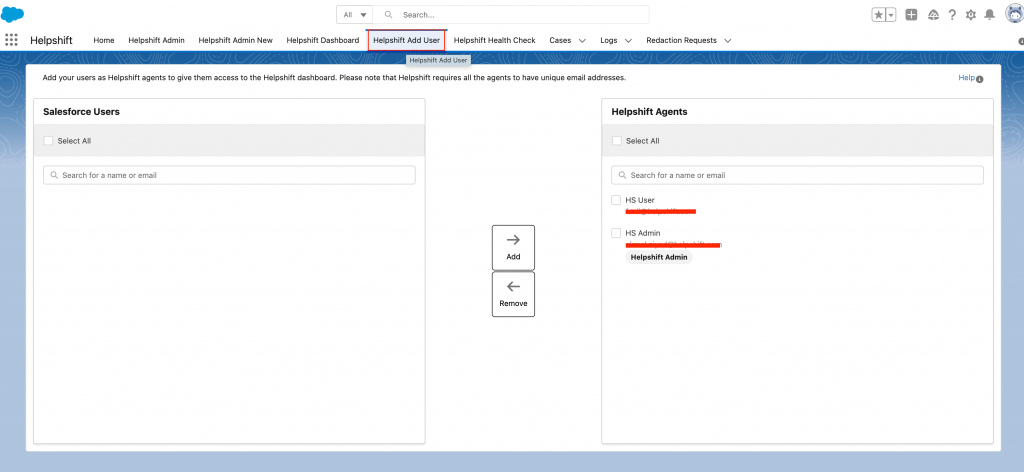Go to the Helpshift Health Check tab
The image size is (1024, 472).
pos(494,40)
